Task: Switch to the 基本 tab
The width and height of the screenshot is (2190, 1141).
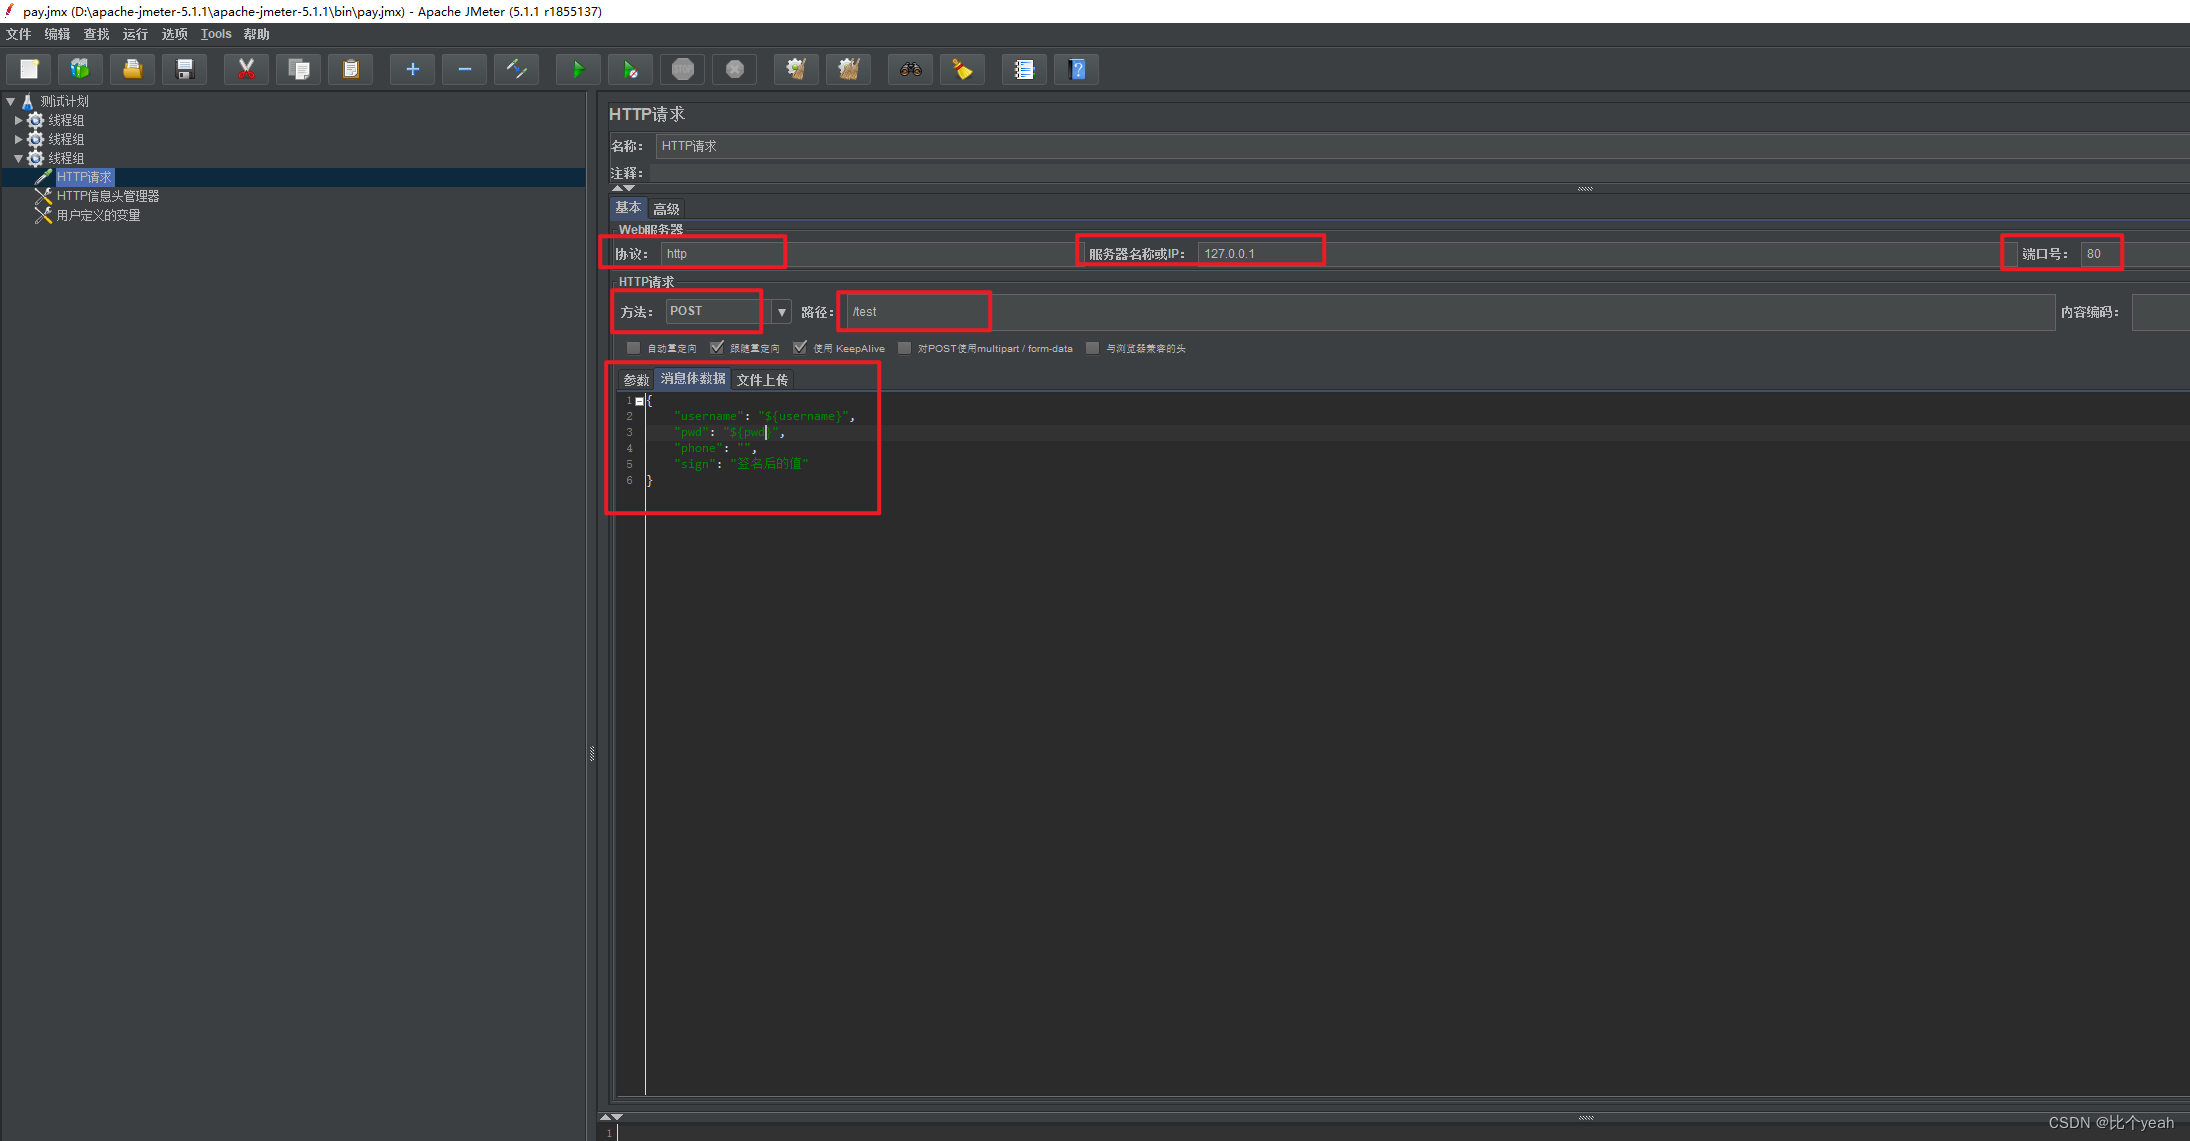Action: (x=628, y=208)
